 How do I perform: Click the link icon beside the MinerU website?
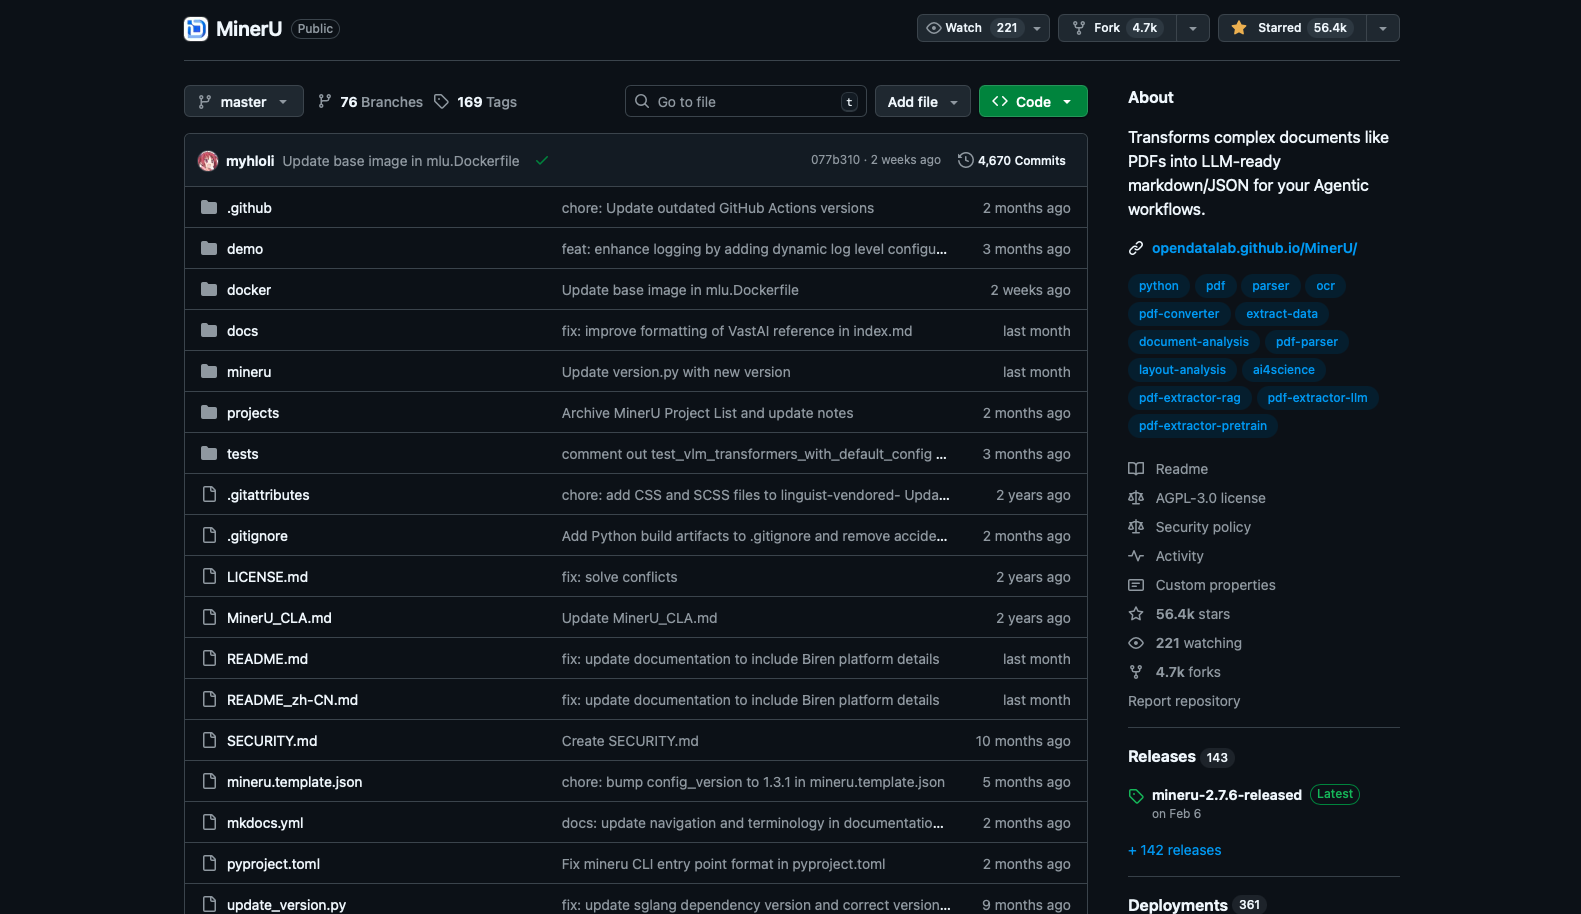coord(1136,248)
